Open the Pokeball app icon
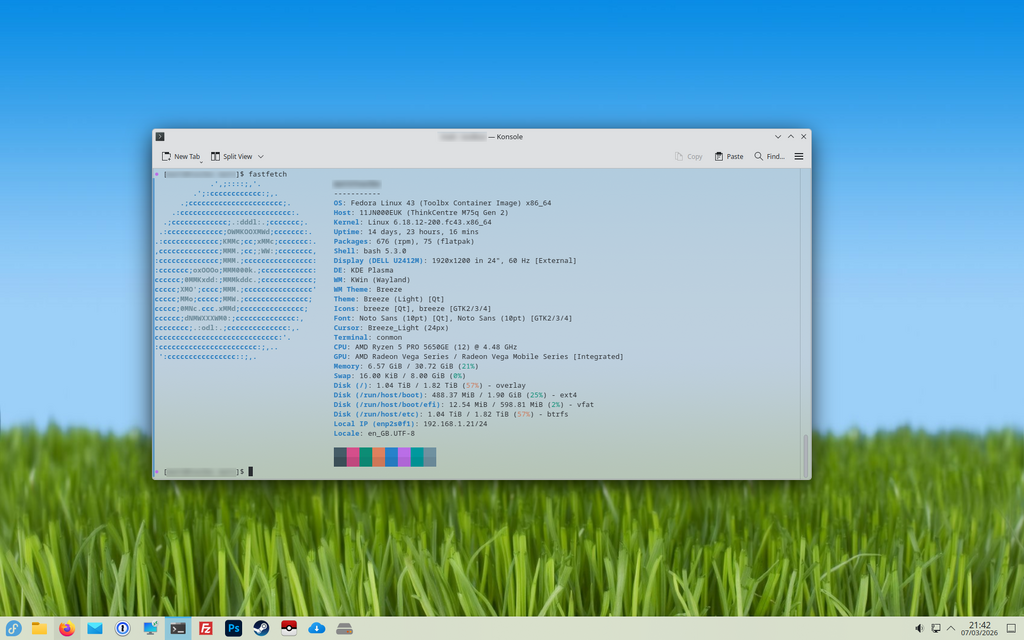This screenshot has height=640, width=1024. click(x=289, y=628)
